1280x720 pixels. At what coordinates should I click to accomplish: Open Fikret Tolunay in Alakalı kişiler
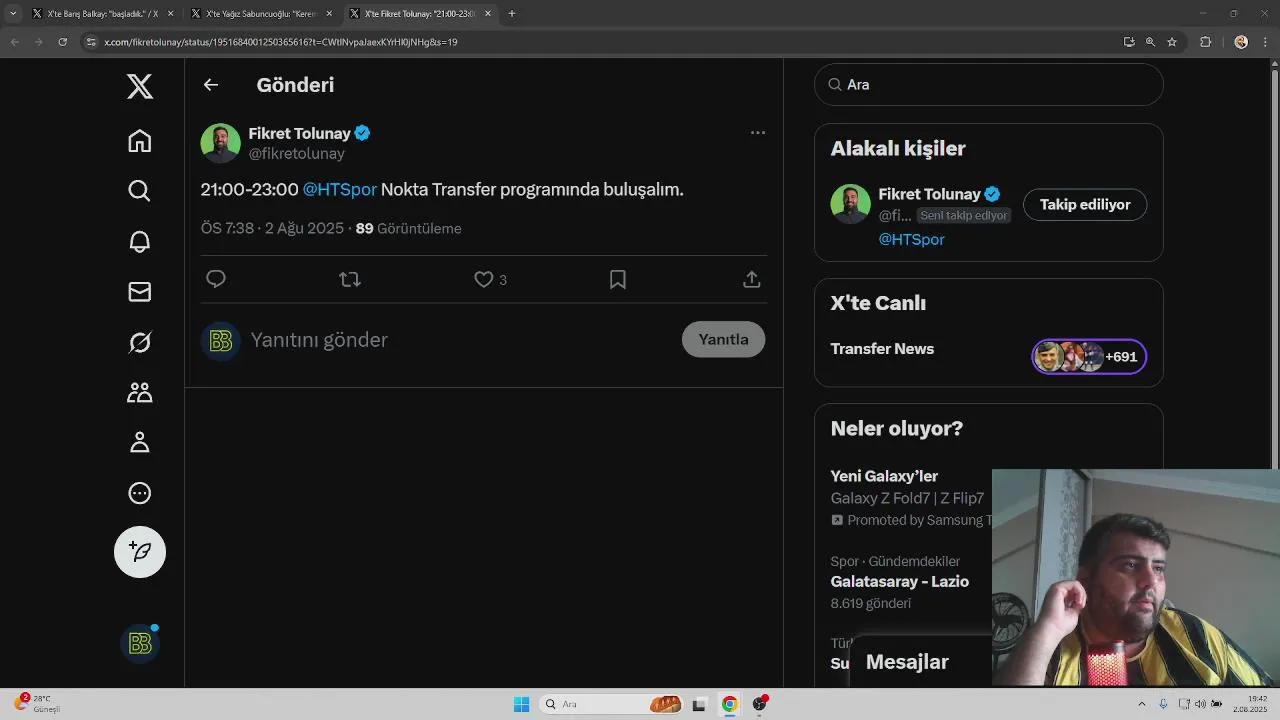[x=929, y=194]
